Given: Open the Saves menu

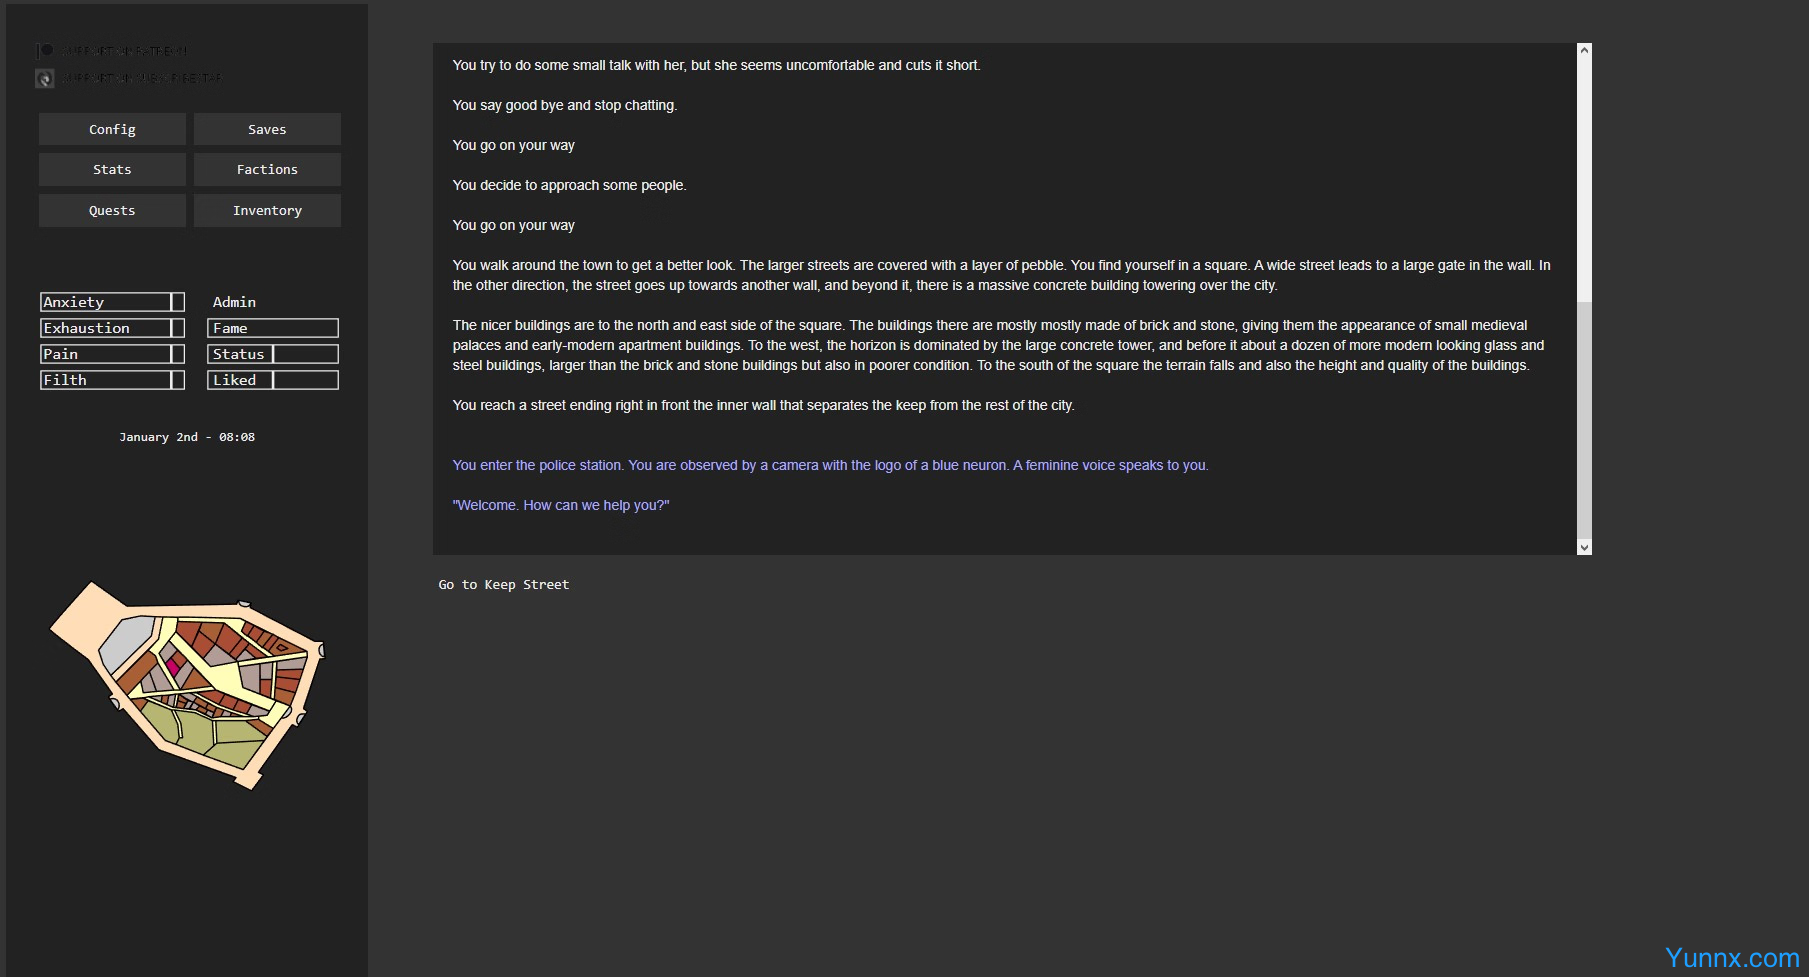Looking at the screenshot, I should (267, 129).
